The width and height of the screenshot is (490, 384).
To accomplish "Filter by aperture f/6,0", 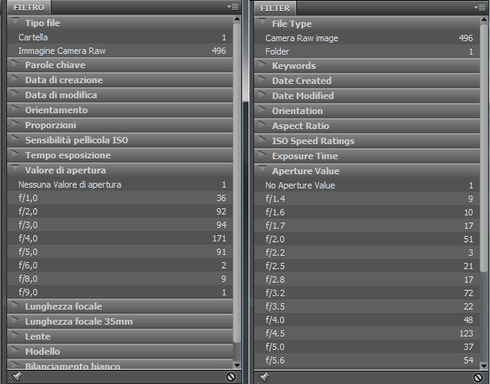I will tap(120, 265).
